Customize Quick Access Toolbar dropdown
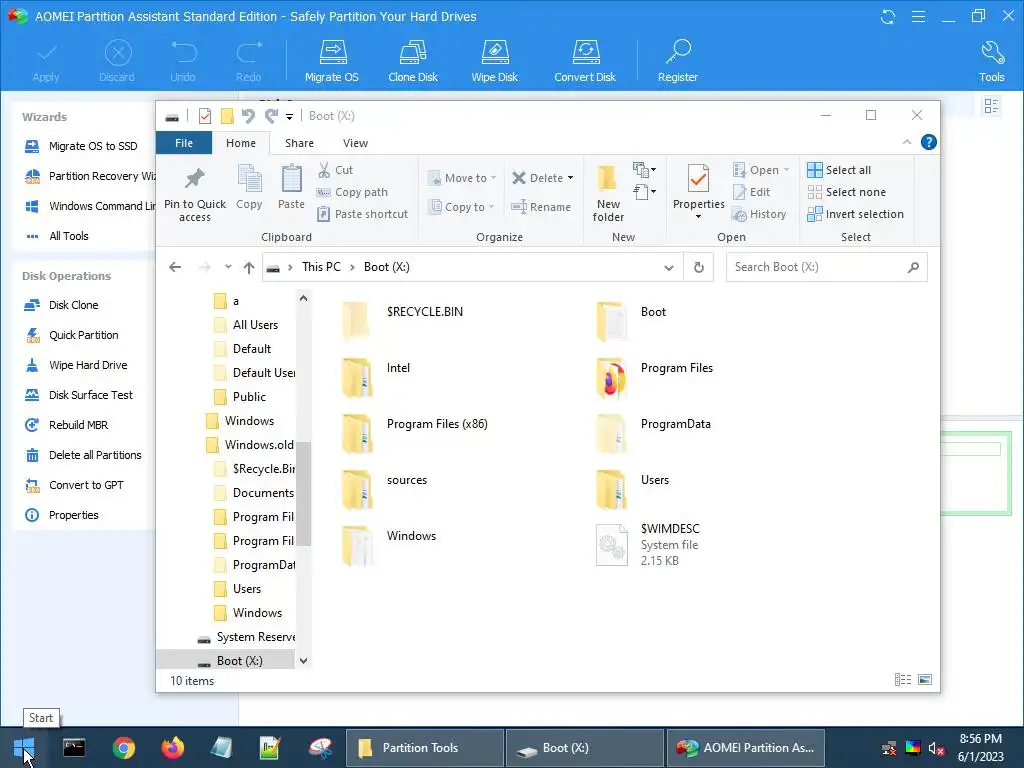 pyautogui.click(x=289, y=117)
